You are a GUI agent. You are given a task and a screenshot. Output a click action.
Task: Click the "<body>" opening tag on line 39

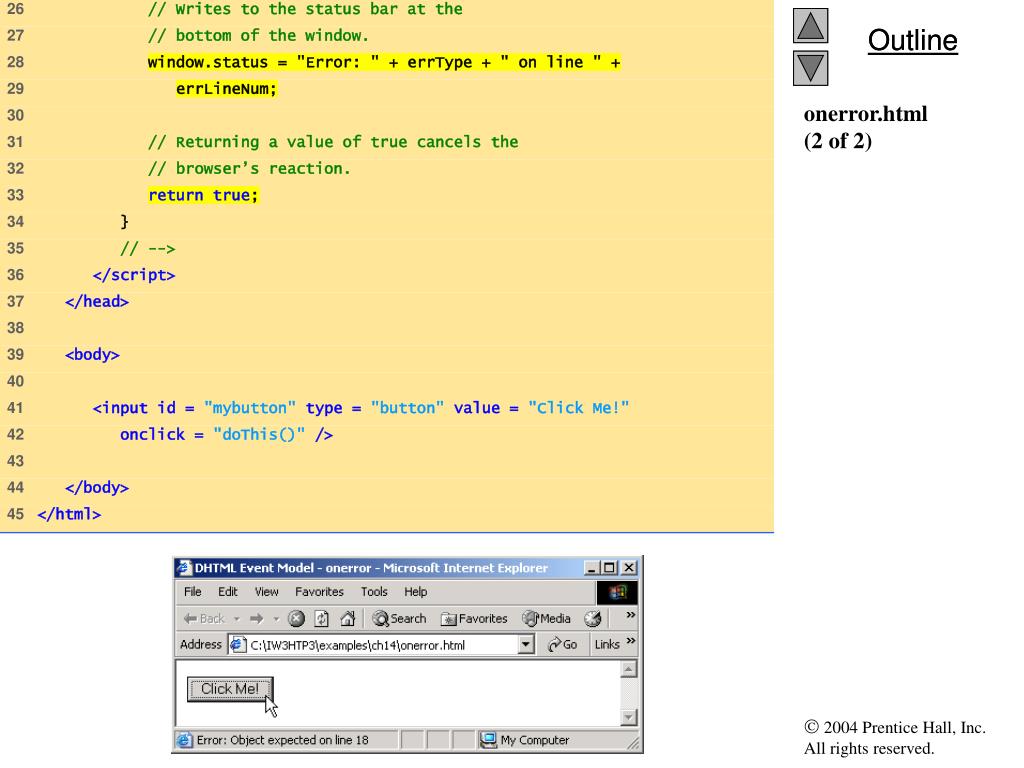coord(92,355)
